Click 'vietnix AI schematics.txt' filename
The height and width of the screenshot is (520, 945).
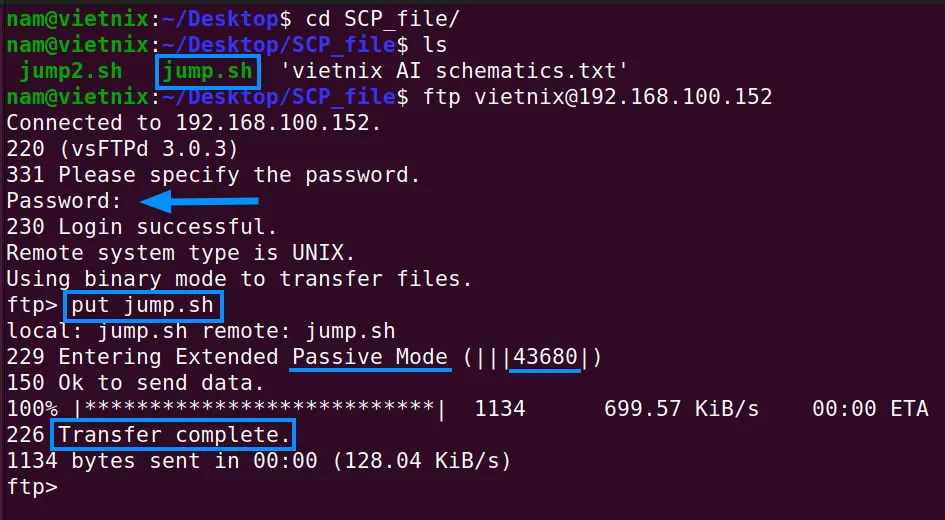pos(454,71)
